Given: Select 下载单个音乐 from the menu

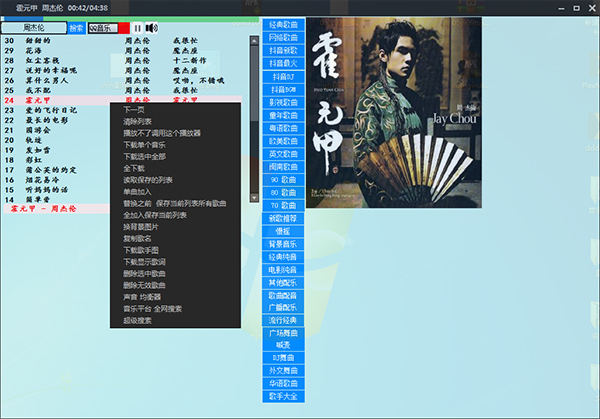Looking at the screenshot, I should (x=144, y=145).
